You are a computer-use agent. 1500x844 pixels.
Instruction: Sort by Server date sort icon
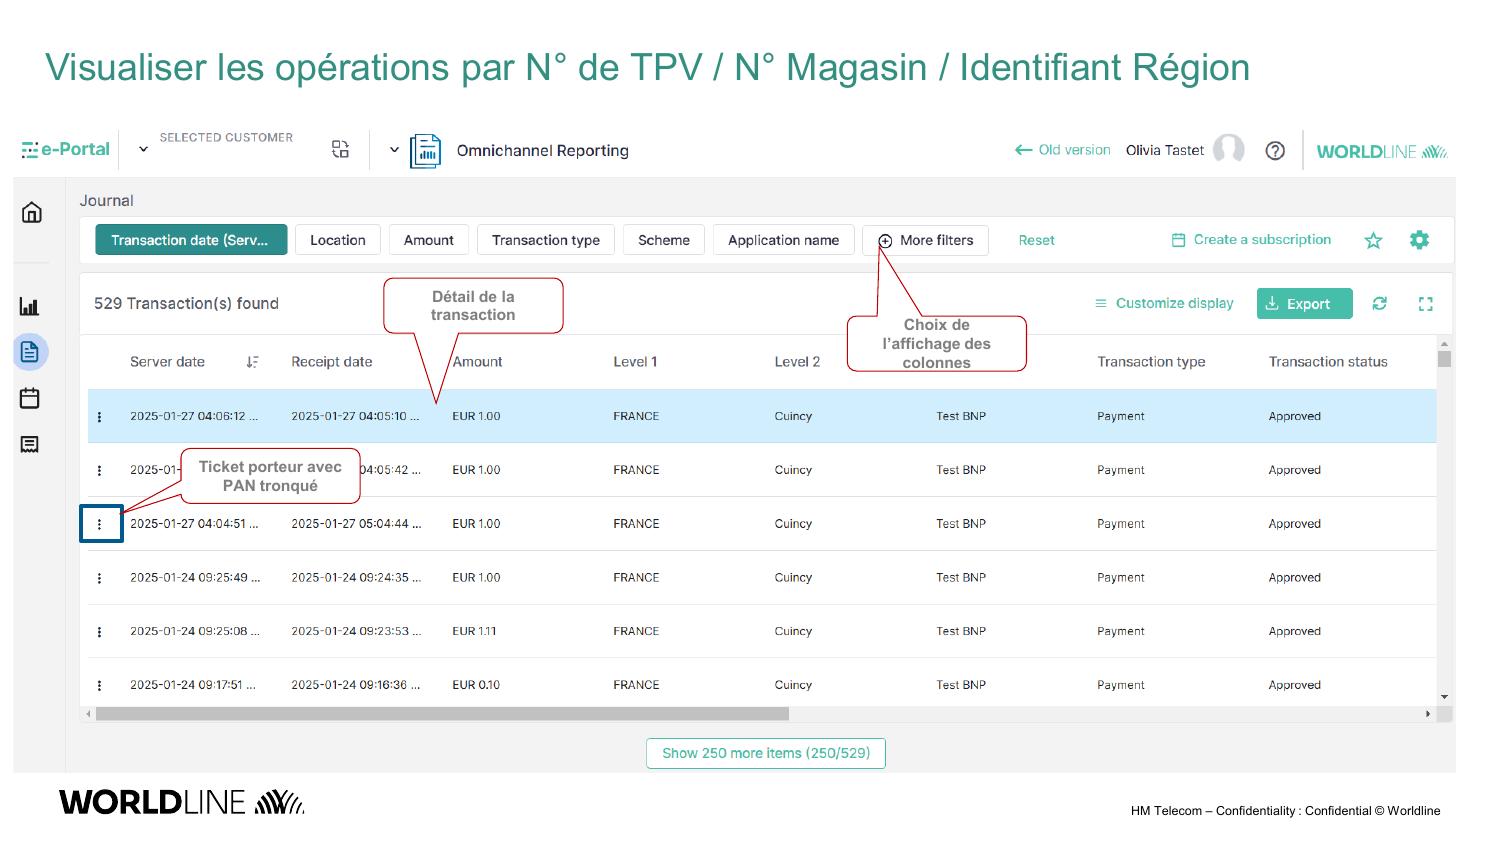click(252, 362)
